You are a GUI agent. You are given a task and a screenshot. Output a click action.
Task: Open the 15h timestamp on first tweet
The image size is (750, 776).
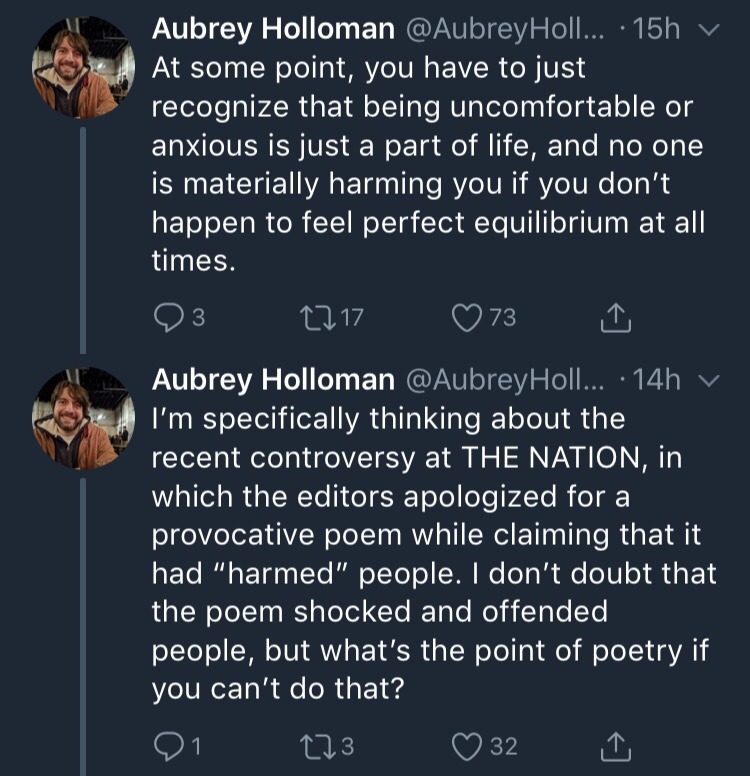click(x=657, y=30)
